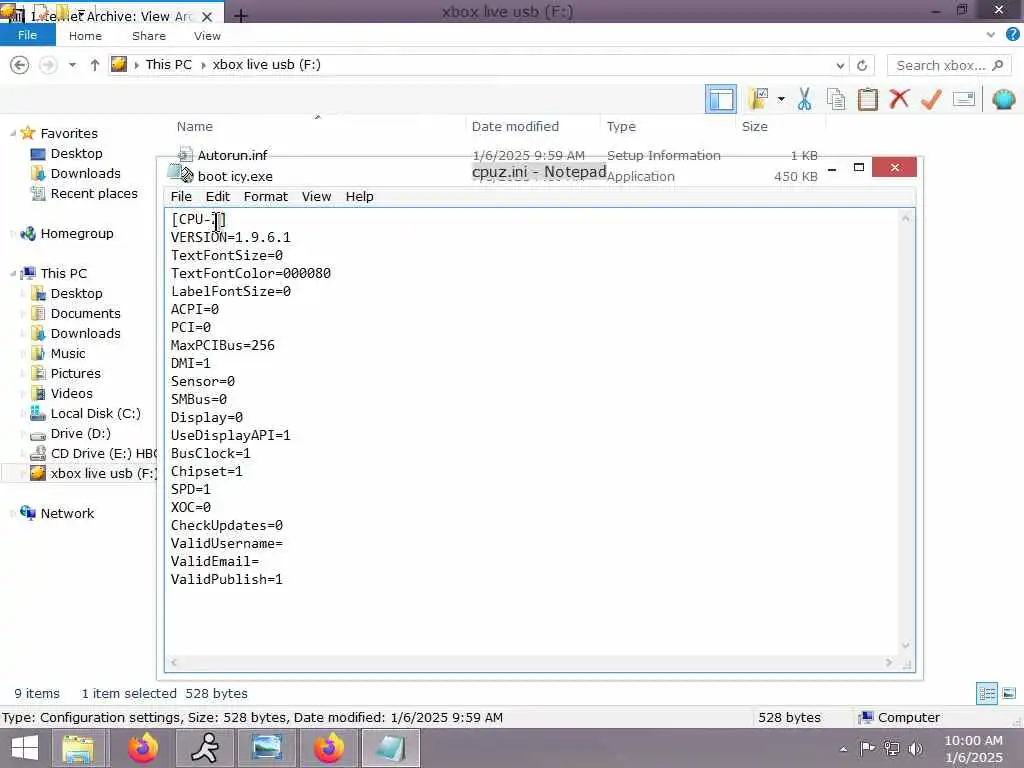Select the boot icy.exe file

click(235, 176)
